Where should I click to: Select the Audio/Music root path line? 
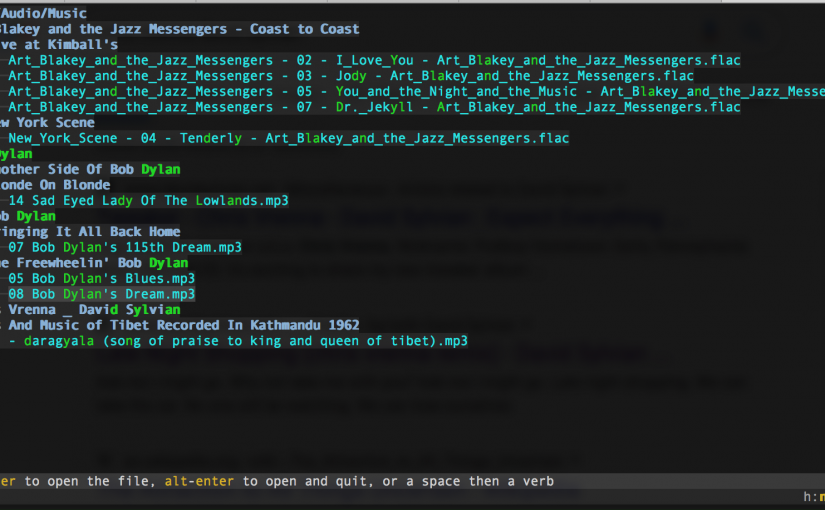45,14
